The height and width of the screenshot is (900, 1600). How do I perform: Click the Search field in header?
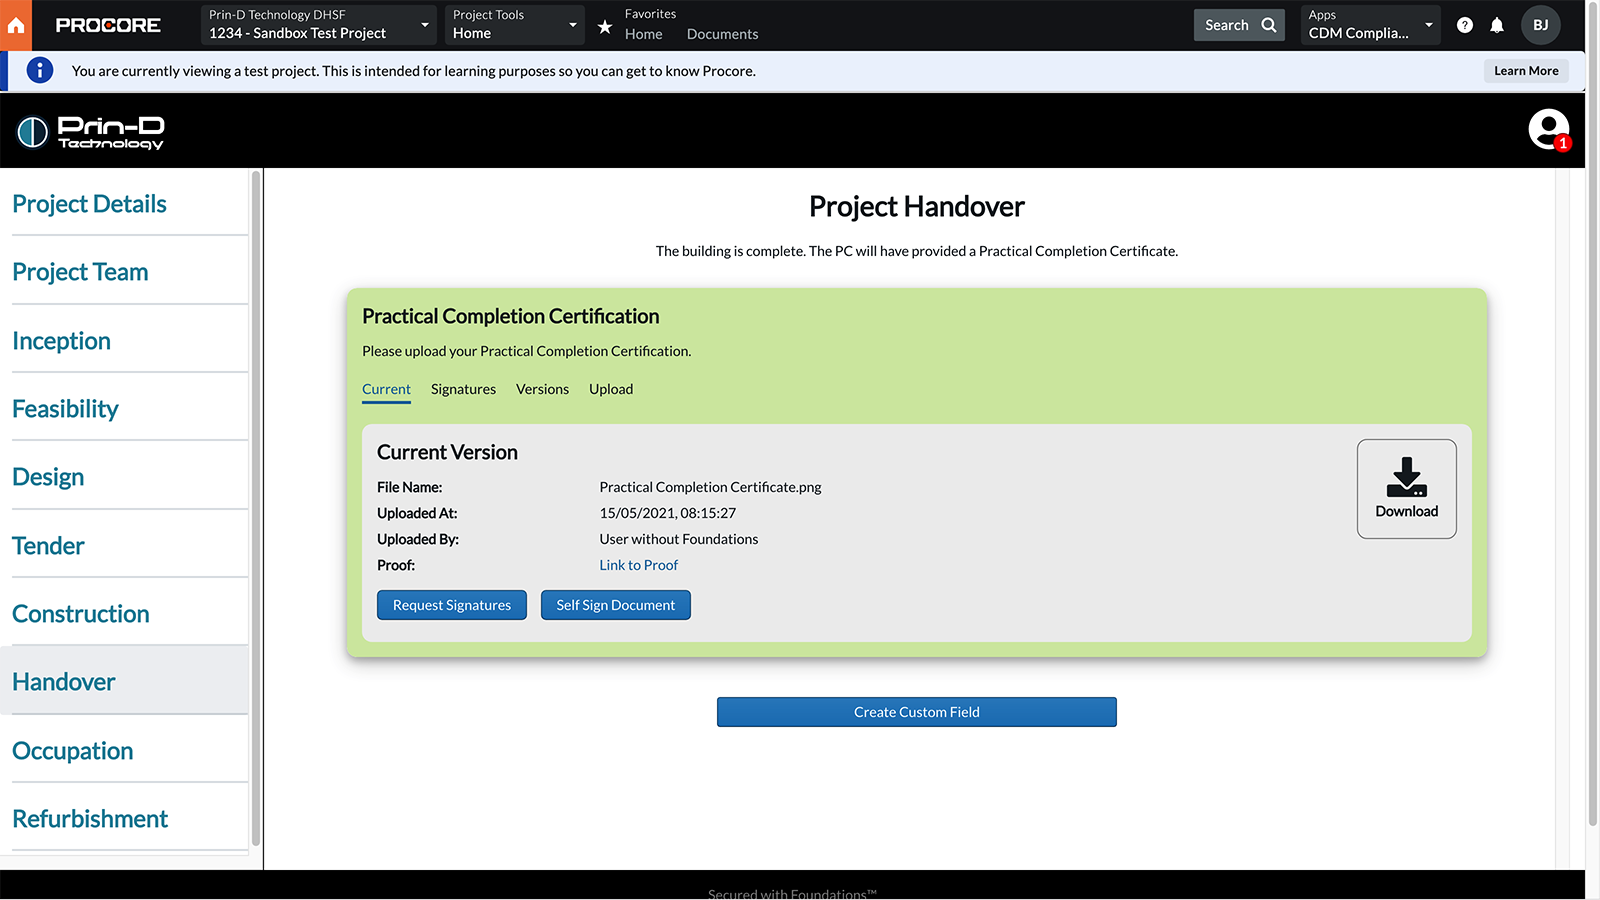click(1238, 25)
